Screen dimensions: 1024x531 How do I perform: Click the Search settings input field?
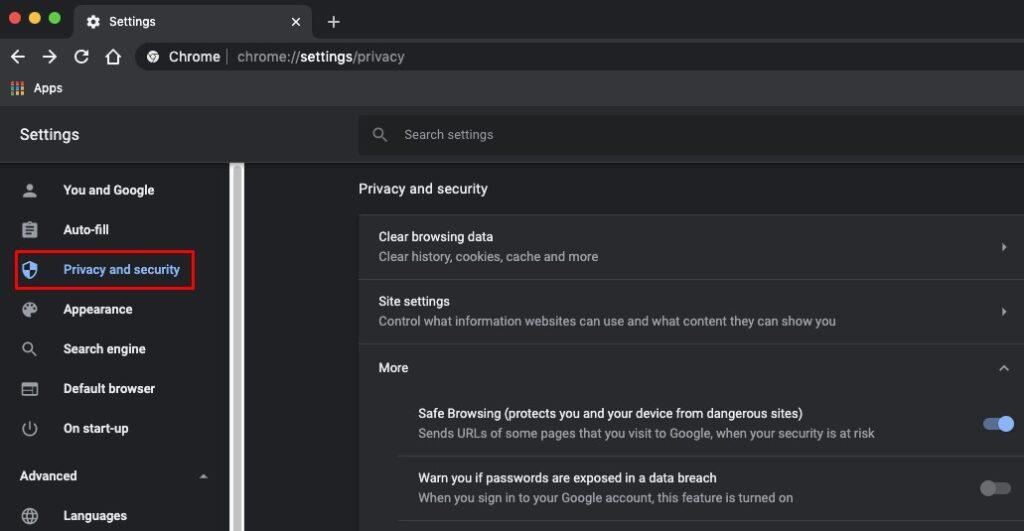(691, 135)
